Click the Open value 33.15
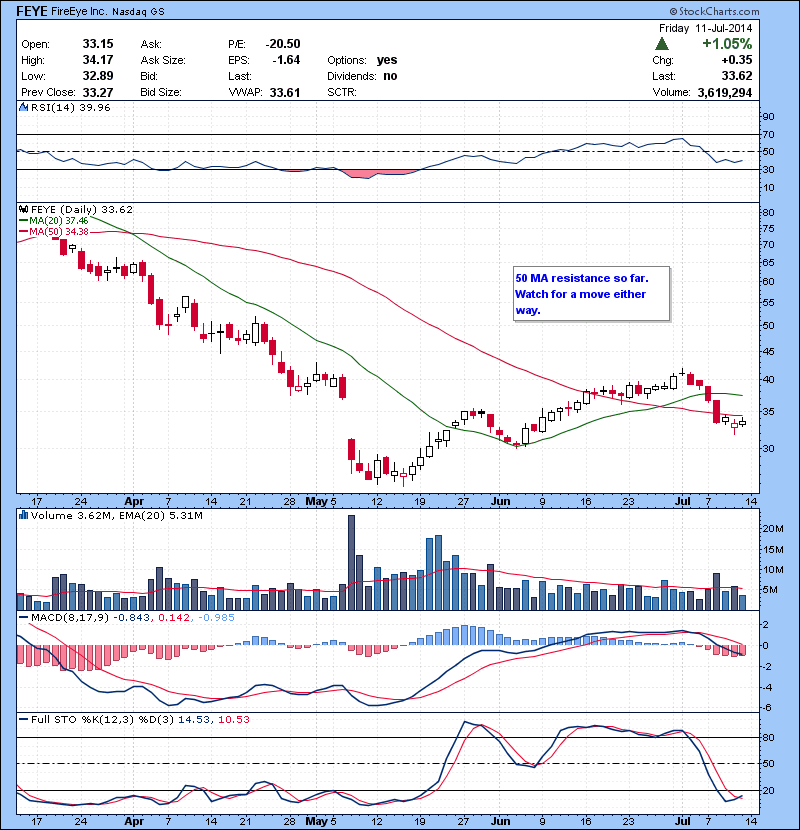800x830 pixels. point(98,44)
